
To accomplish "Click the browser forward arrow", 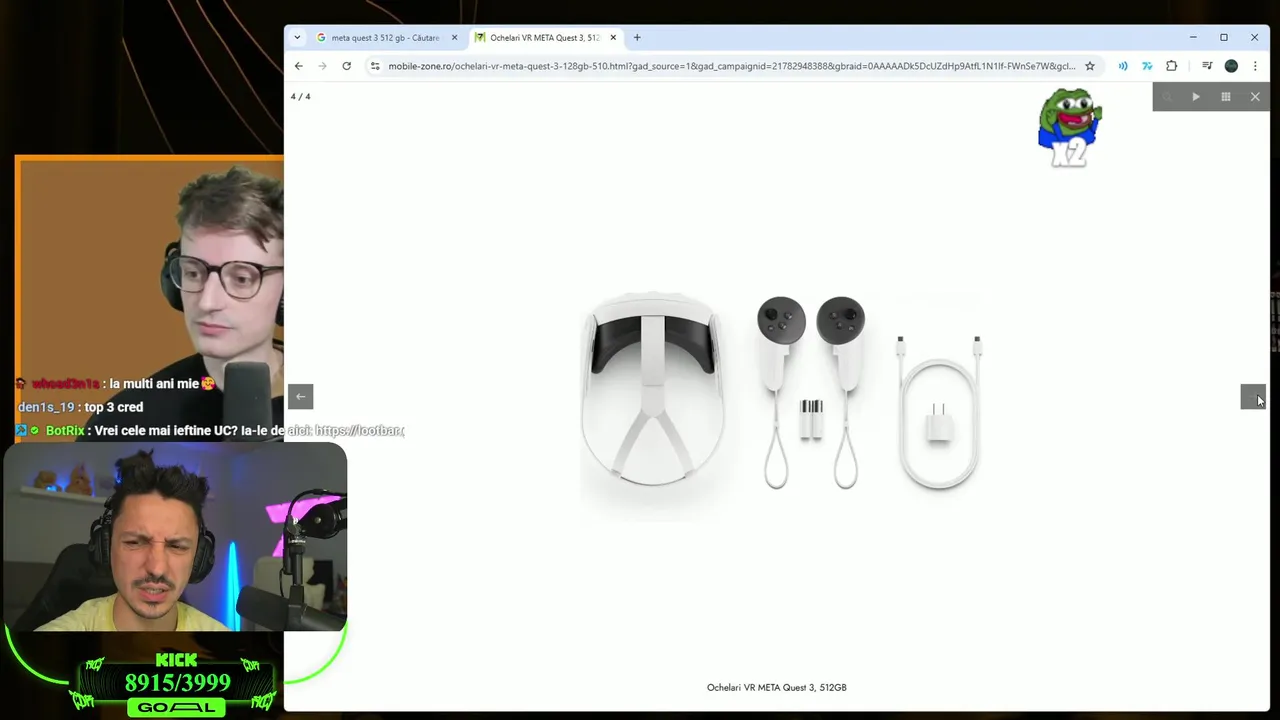I will (322, 66).
